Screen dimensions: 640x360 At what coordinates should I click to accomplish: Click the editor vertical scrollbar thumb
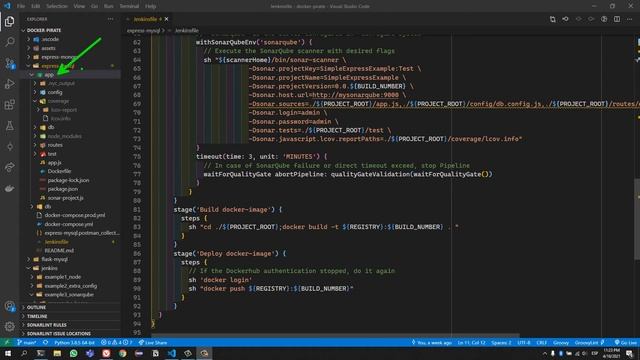(637, 218)
